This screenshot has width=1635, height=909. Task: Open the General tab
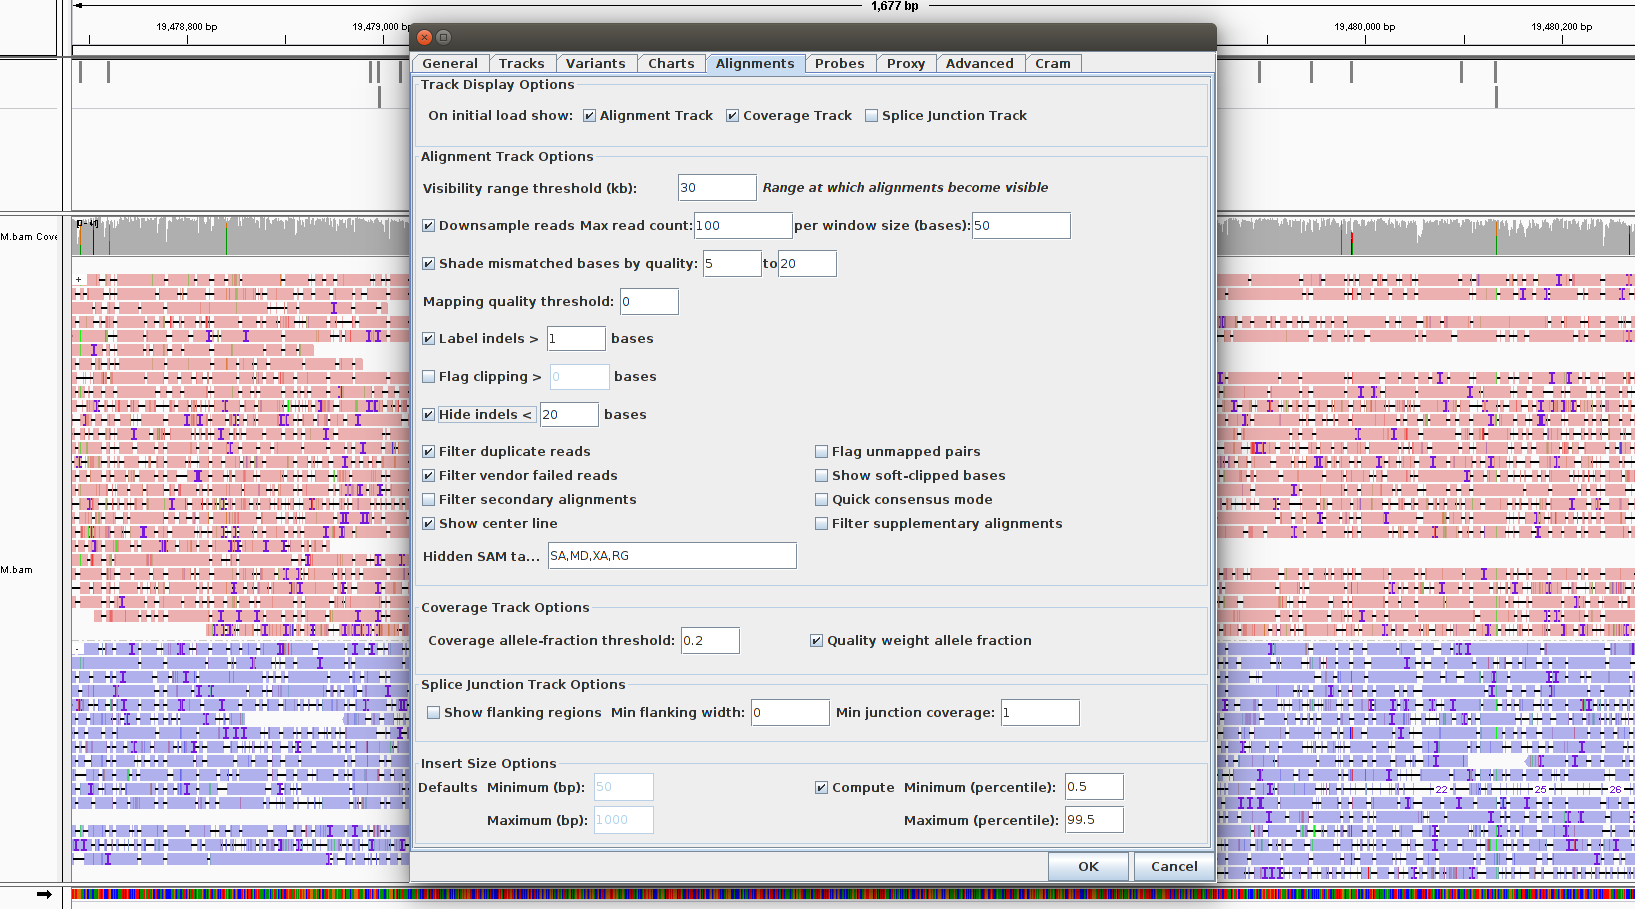[450, 63]
